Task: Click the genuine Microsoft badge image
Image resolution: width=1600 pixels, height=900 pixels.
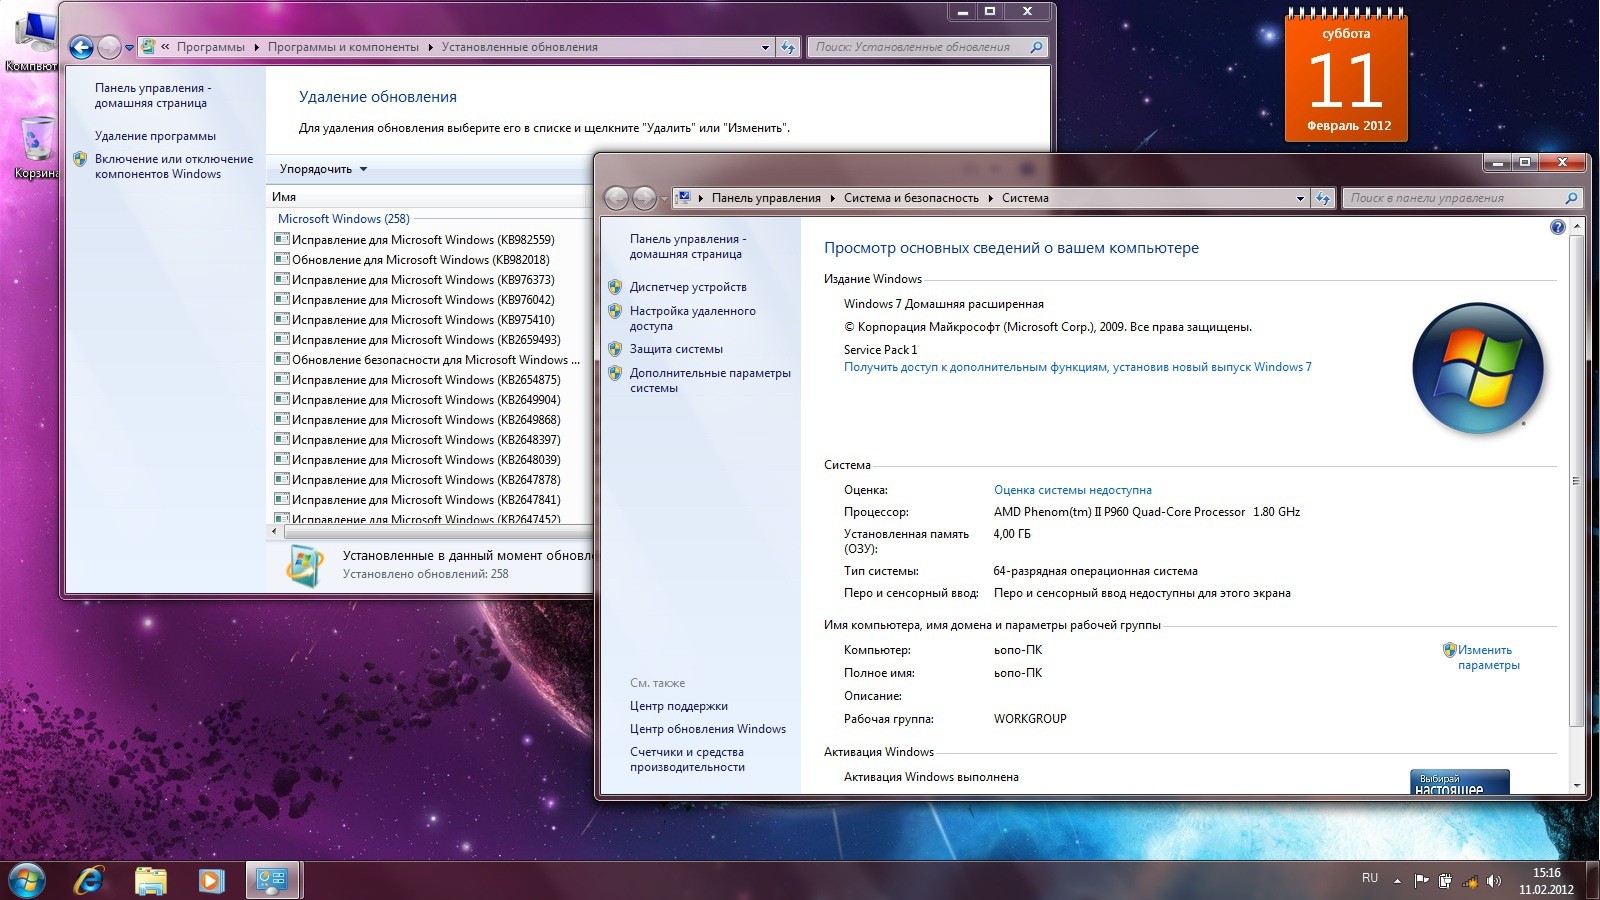Action: pyautogui.click(x=1459, y=782)
